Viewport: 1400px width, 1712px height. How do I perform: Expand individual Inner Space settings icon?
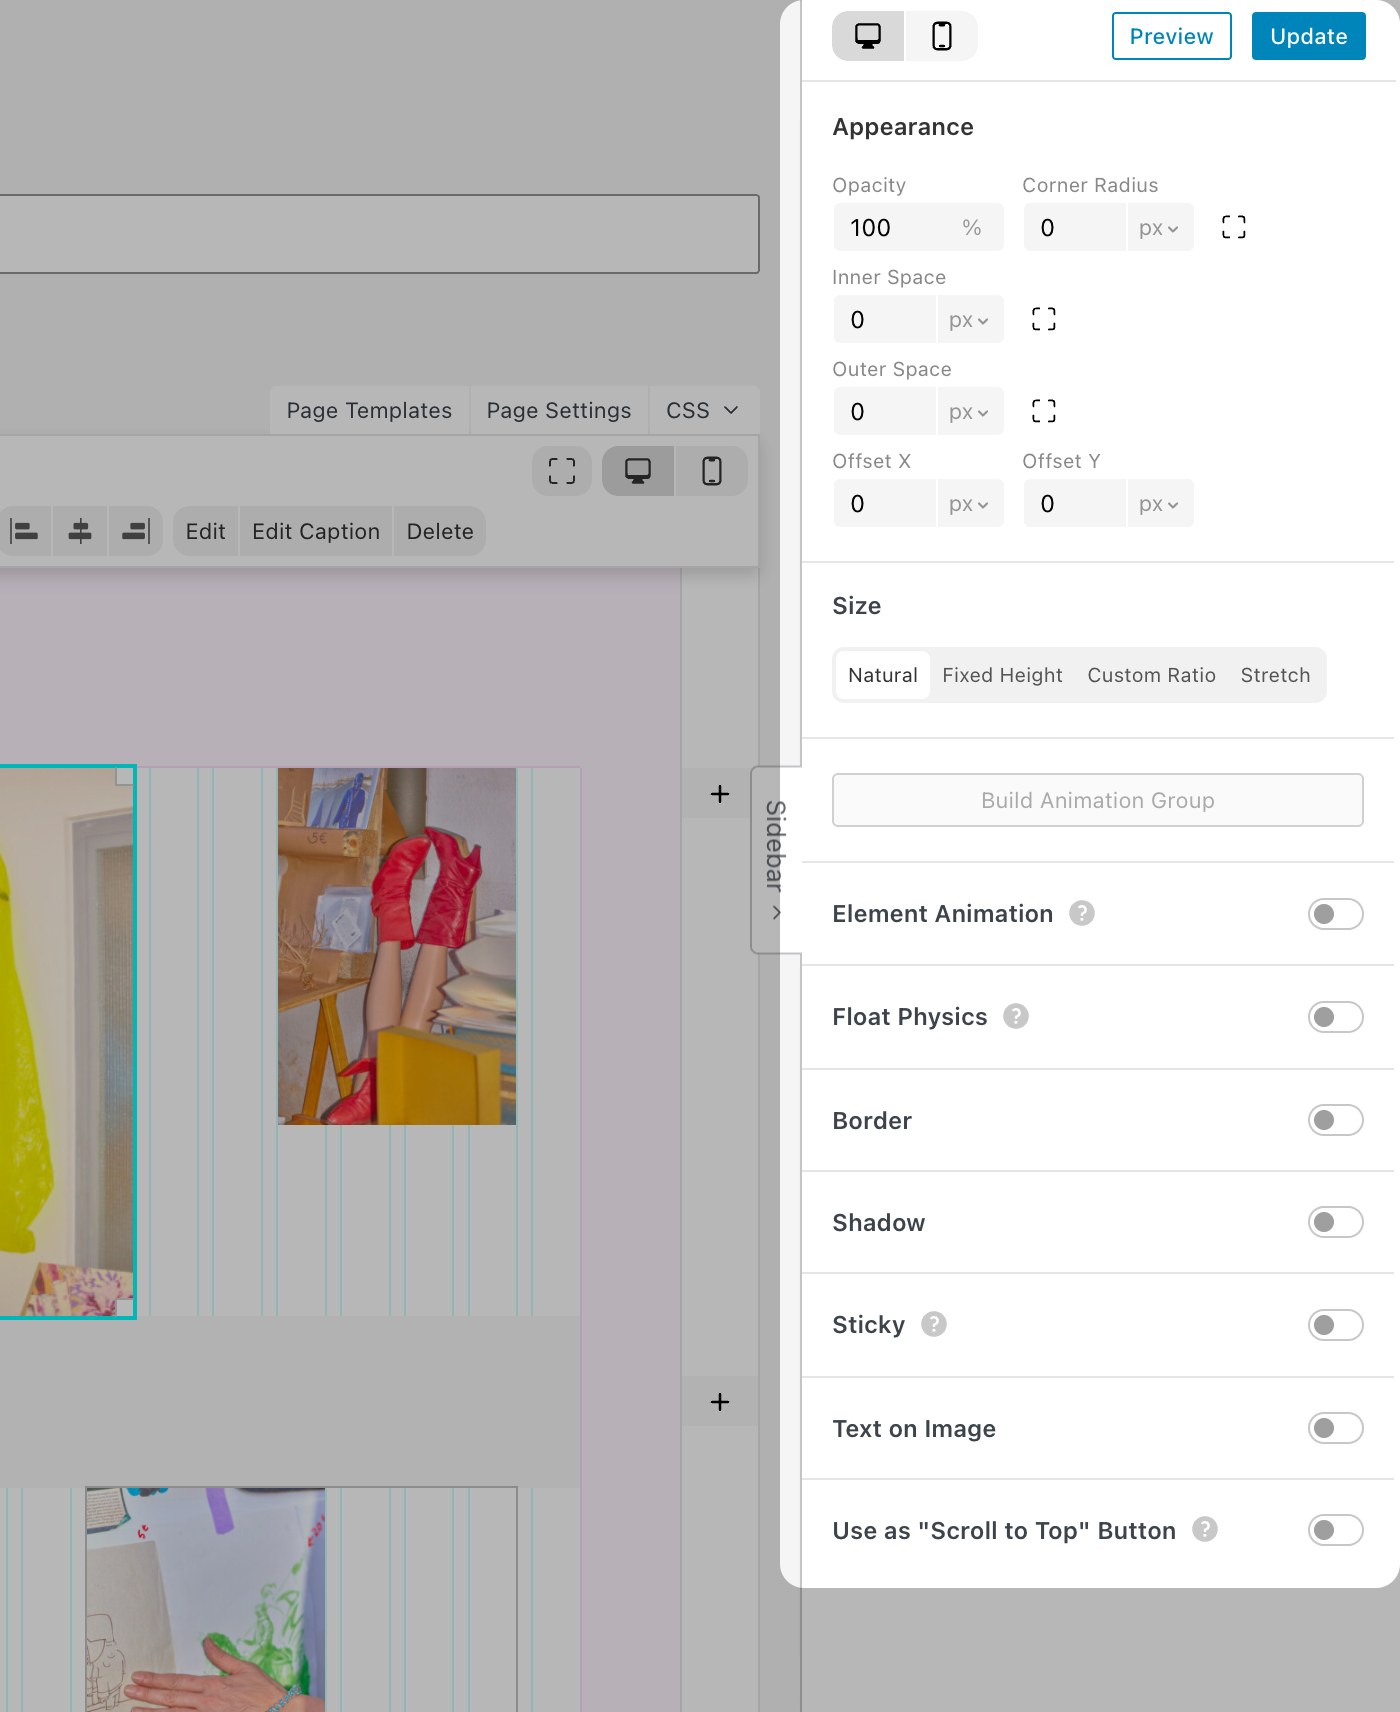(1043, 319)
